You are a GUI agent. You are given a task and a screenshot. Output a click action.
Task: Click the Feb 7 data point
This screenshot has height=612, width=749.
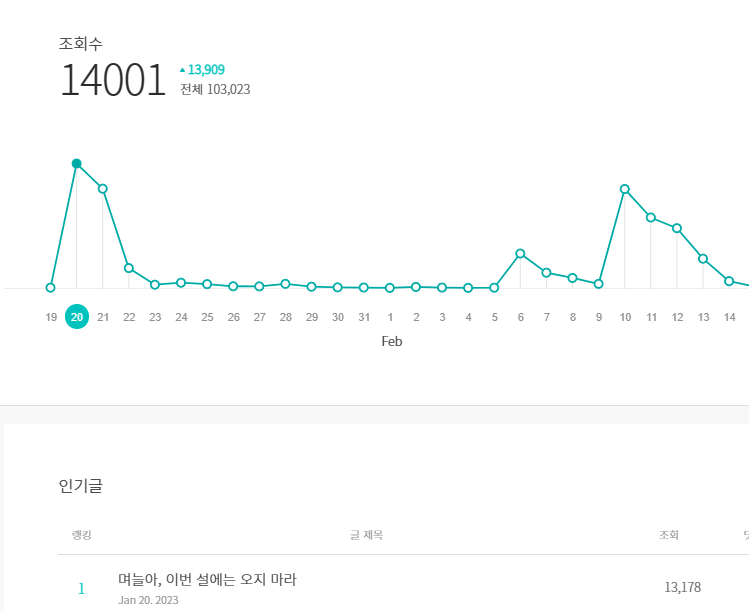click(546, 273)
